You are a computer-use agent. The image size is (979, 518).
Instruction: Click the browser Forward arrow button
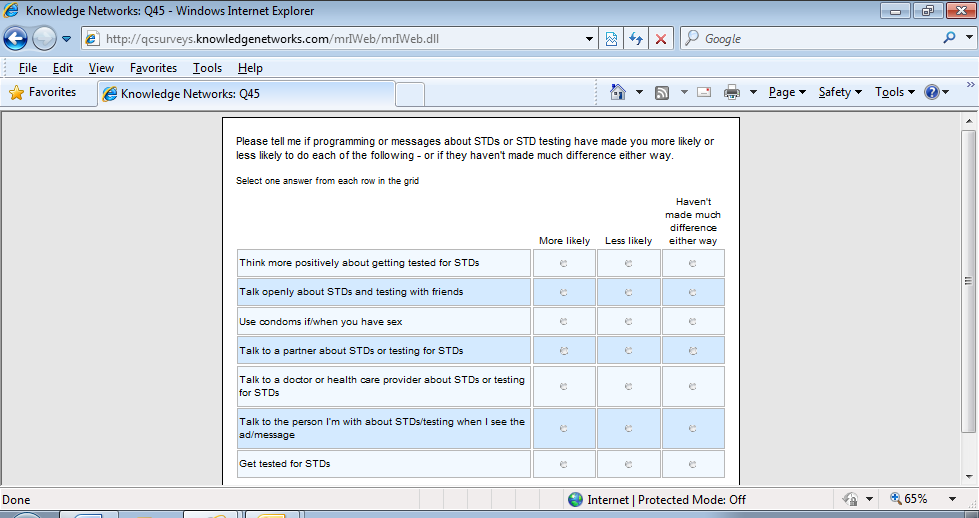[x=44, y=39]
